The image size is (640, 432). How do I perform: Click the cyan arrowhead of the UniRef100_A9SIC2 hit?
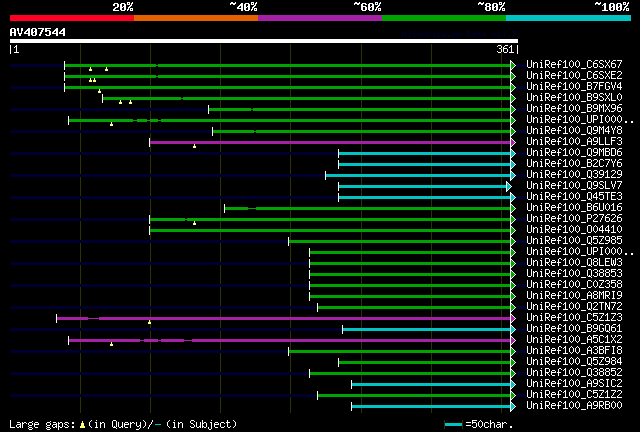coord(513,385)
